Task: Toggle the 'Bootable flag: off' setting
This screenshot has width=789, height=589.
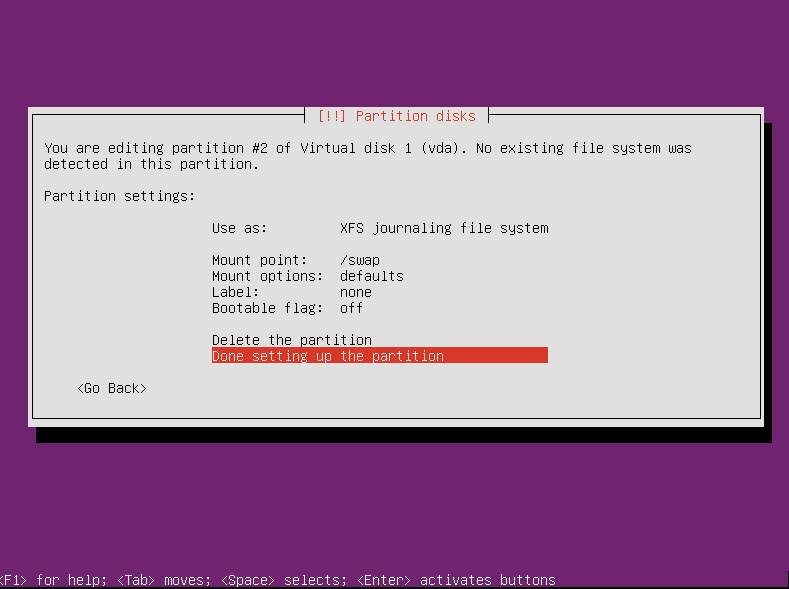Action: tap(380, 308)
